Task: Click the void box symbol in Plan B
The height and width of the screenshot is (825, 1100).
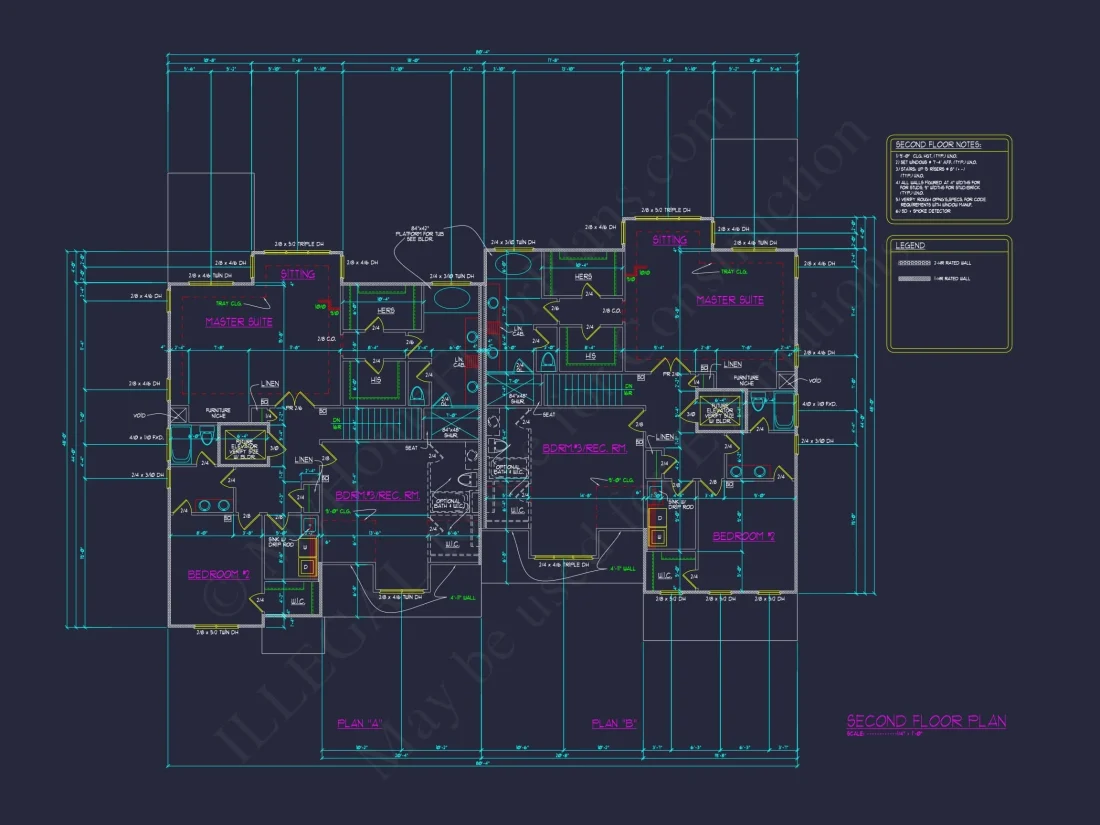Action: pos(787,381)
